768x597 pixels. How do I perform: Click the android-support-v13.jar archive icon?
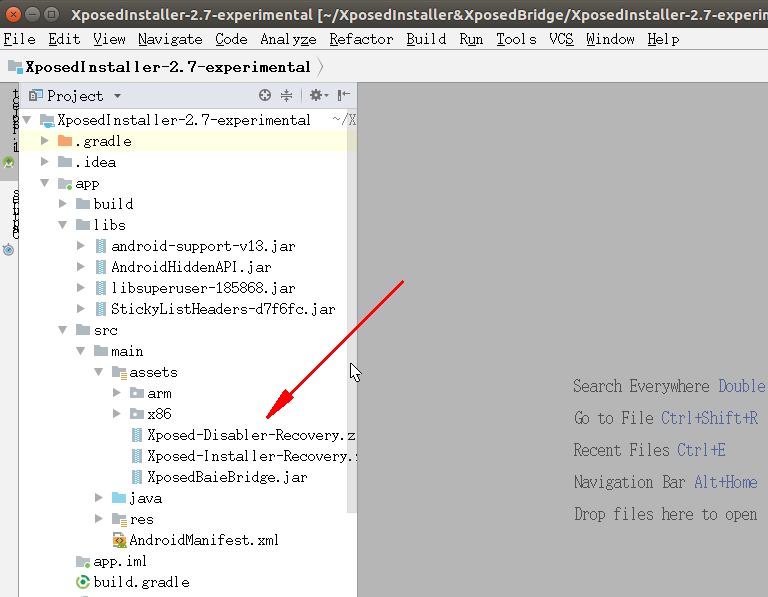pos(100,246)
